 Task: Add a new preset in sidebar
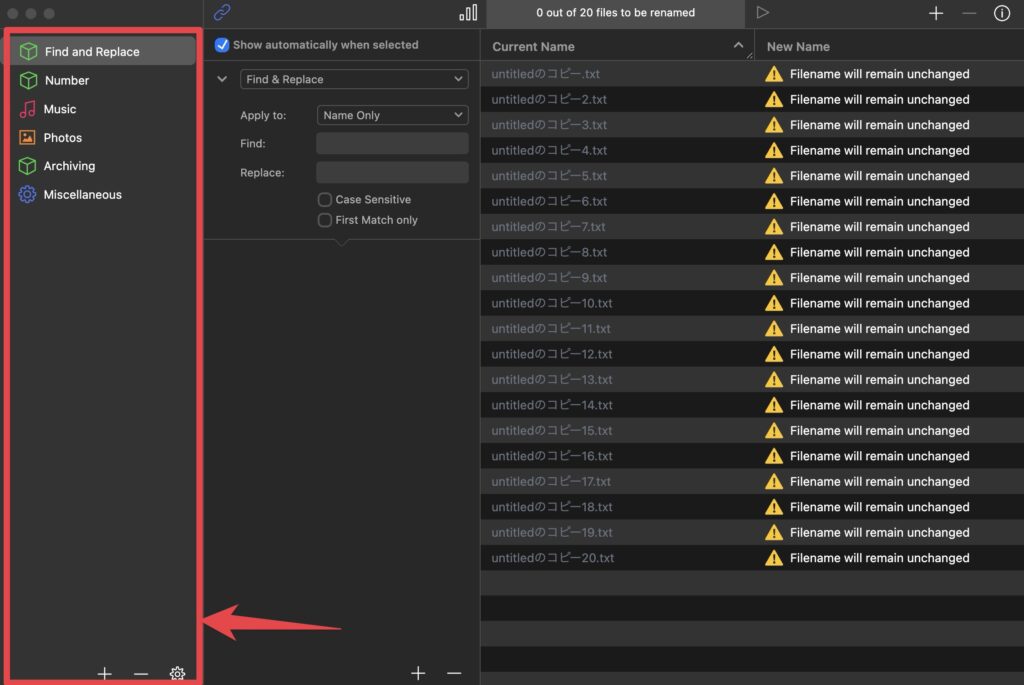pyautogui.click(x=104, y=673)
